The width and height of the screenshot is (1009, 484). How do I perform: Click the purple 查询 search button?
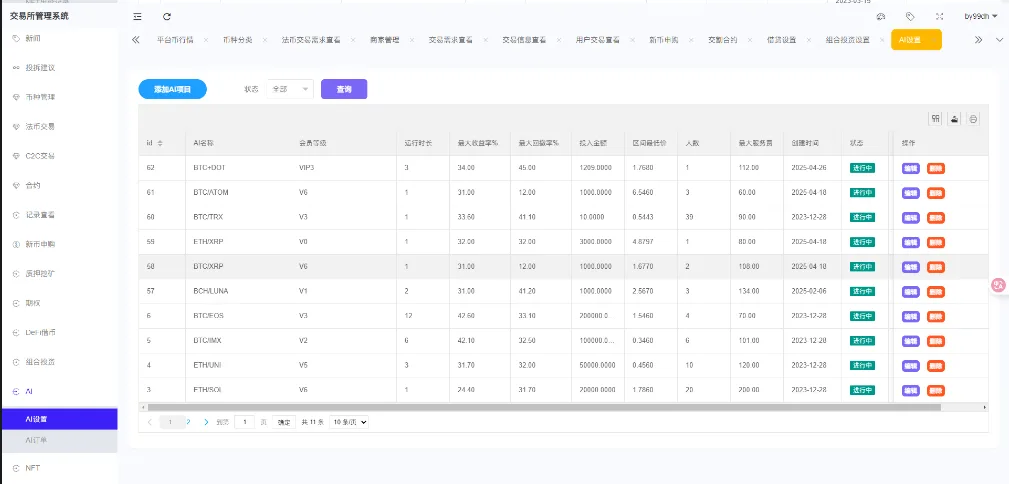tap(344, 89)
